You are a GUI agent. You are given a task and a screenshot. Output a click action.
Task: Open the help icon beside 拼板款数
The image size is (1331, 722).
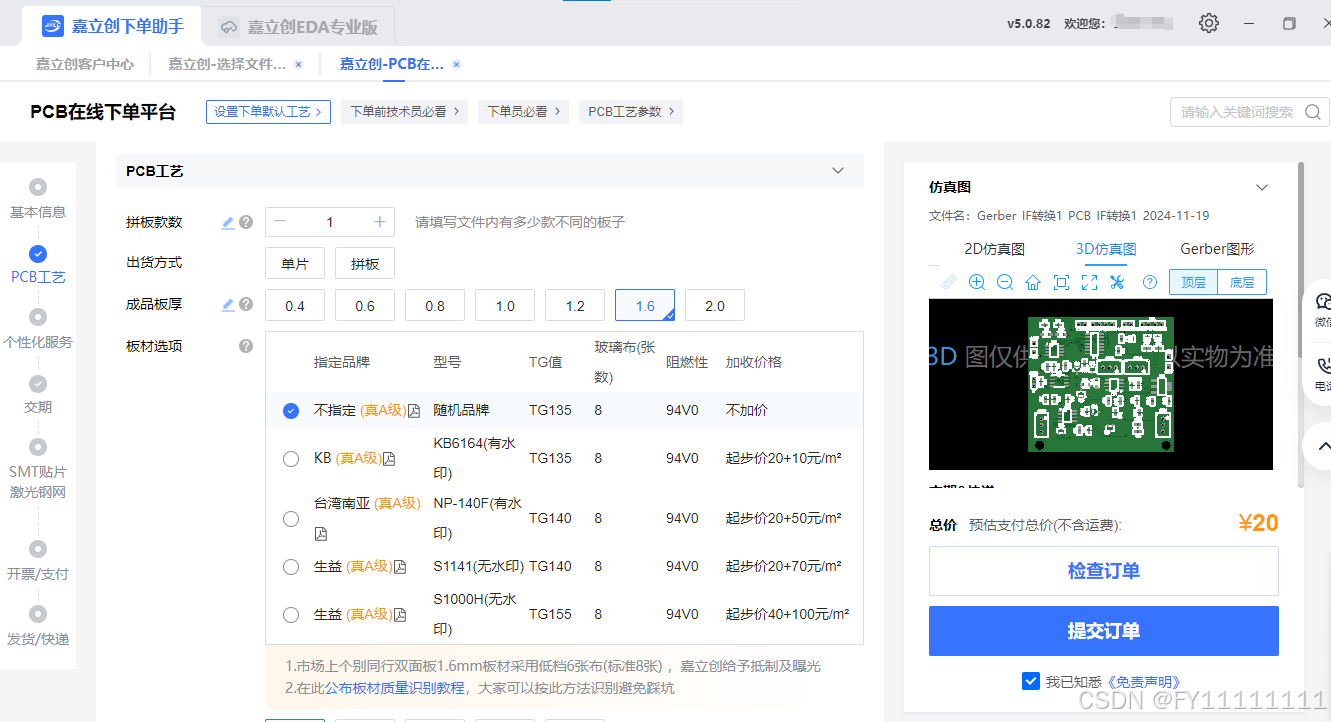pyautogui.click(x=246, y=222)
